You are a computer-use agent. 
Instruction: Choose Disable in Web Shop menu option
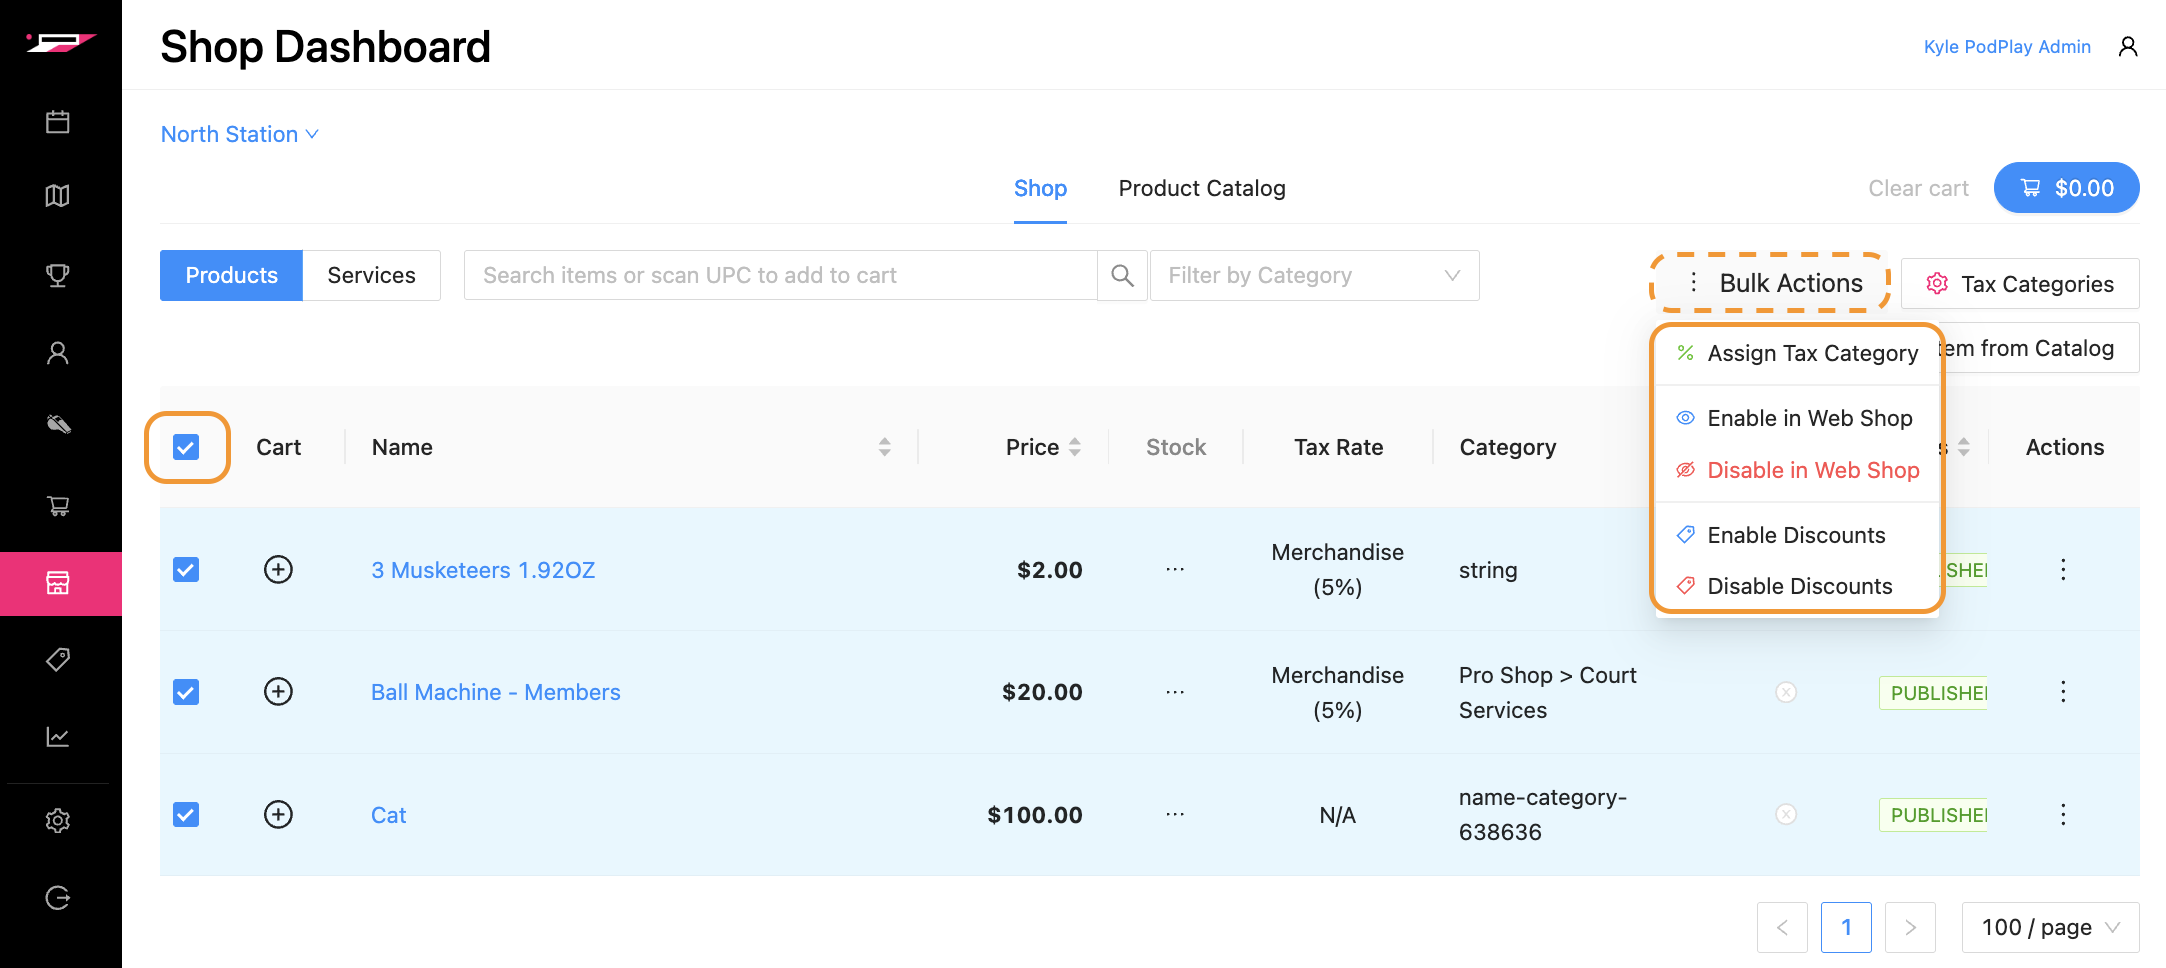tap(1811, 470)
